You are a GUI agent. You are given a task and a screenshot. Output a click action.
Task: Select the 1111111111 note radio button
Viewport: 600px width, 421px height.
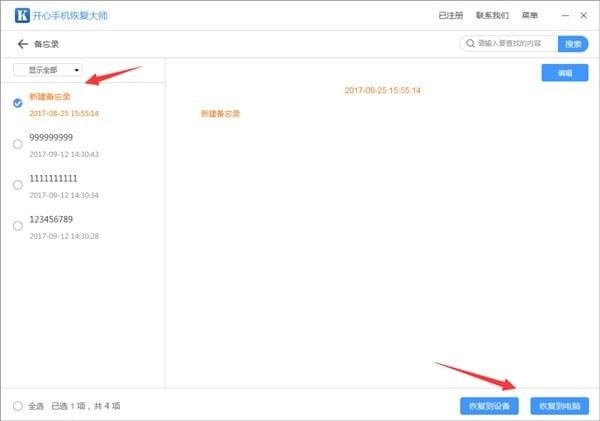(18, 185)
